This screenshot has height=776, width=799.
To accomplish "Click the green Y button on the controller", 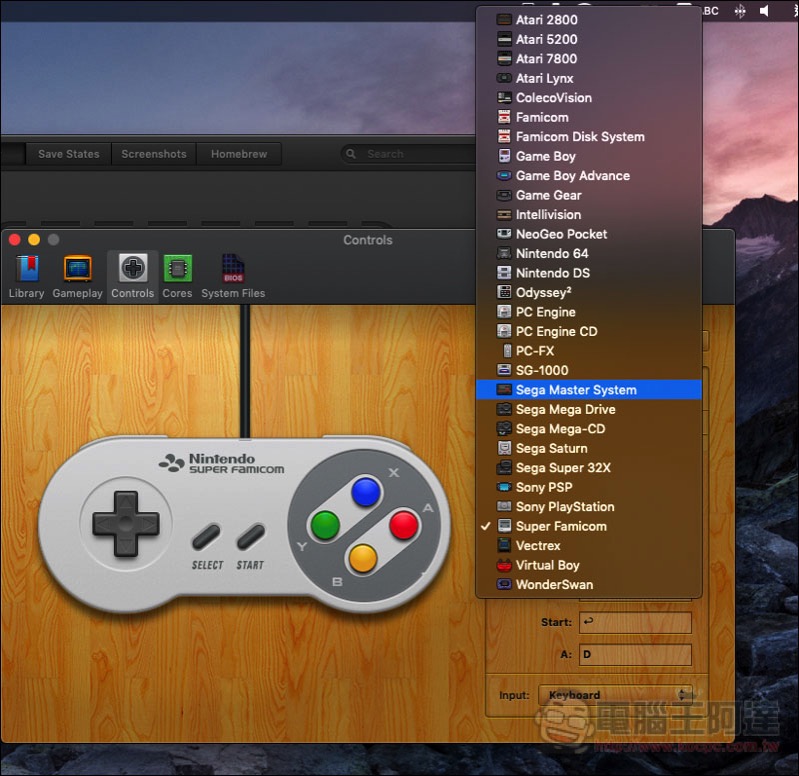I will tap(325, 525).
